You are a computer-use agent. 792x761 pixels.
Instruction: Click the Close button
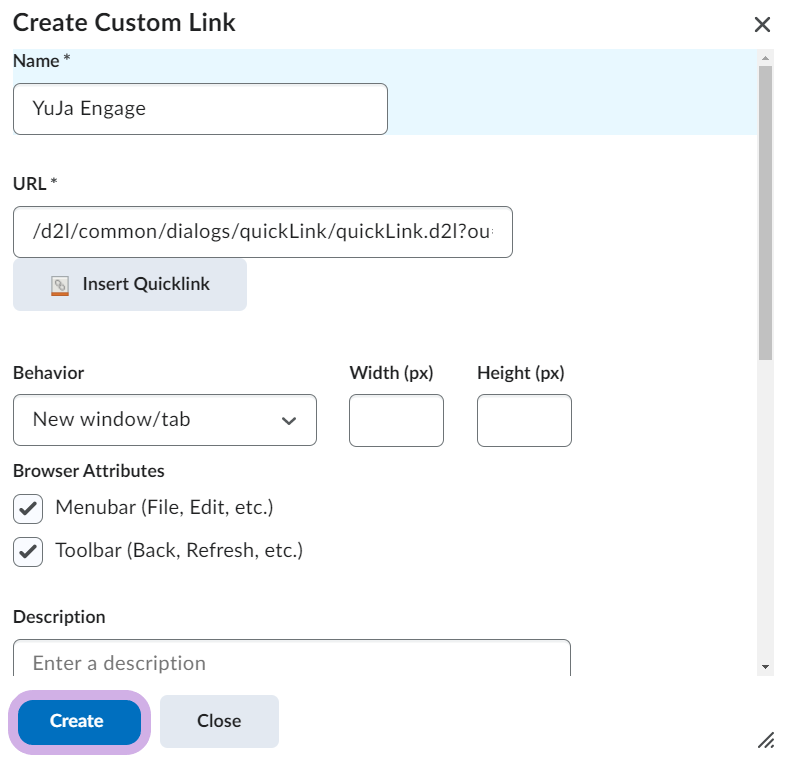coord(219,721)
